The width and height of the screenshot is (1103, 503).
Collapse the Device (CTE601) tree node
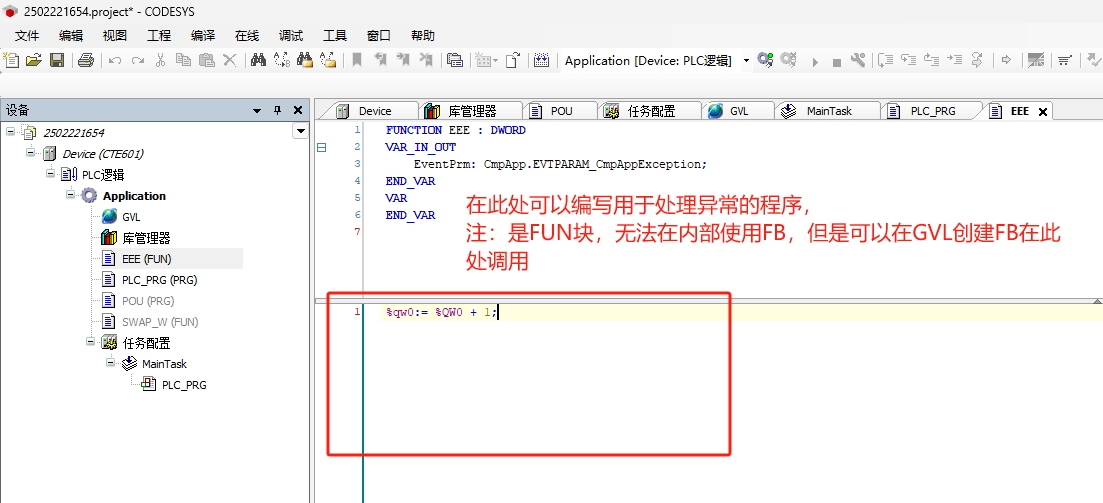point(30,152)
